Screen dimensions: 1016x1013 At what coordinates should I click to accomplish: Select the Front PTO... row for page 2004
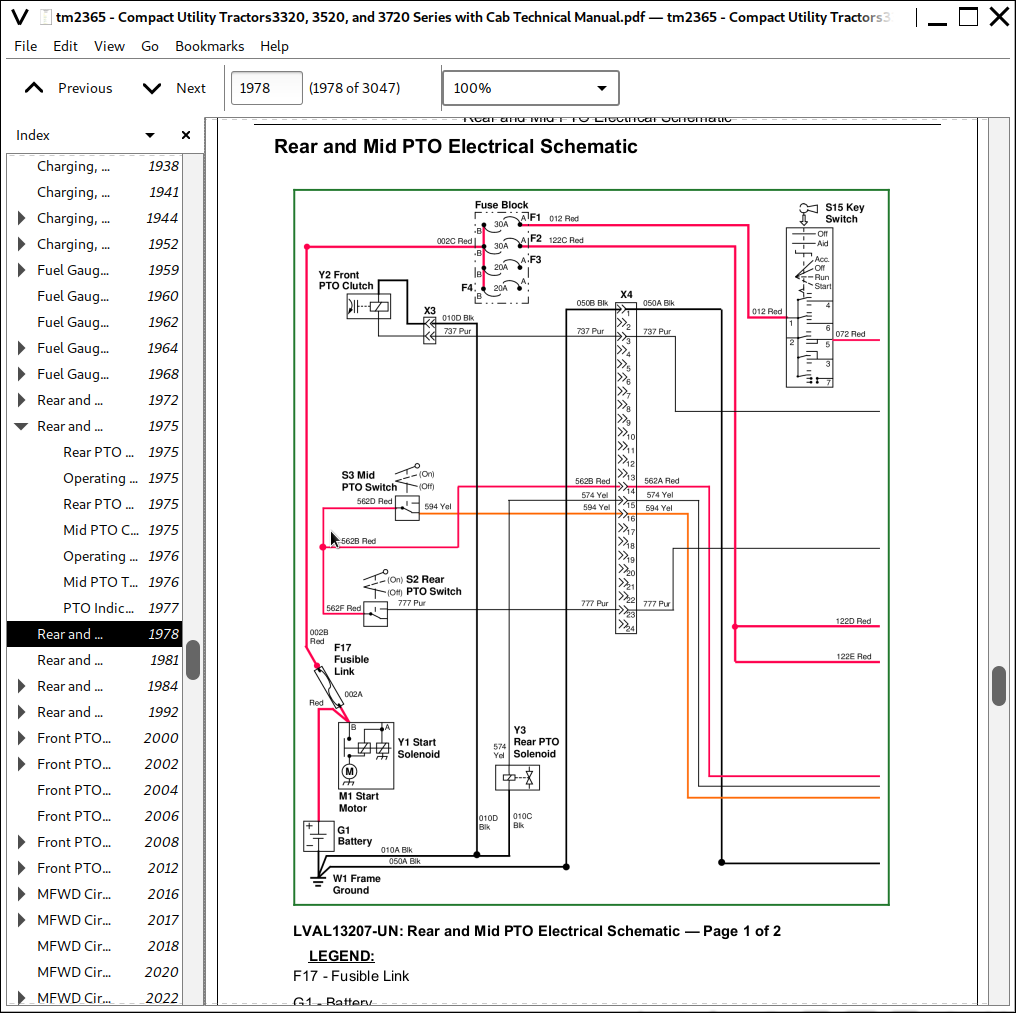[95, 790]
